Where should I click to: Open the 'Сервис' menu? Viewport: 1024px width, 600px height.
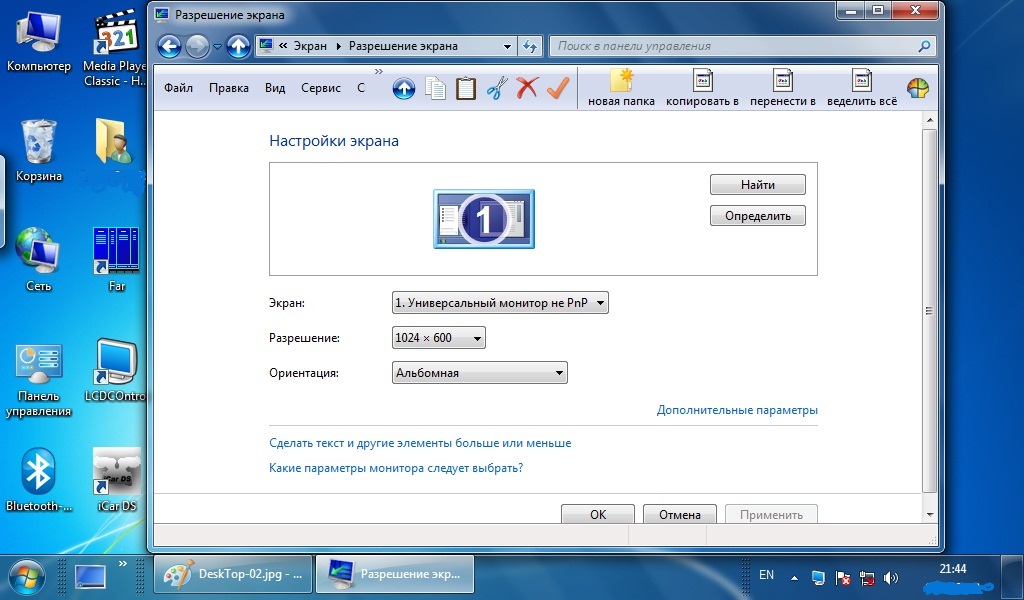(x=321, y=88)
